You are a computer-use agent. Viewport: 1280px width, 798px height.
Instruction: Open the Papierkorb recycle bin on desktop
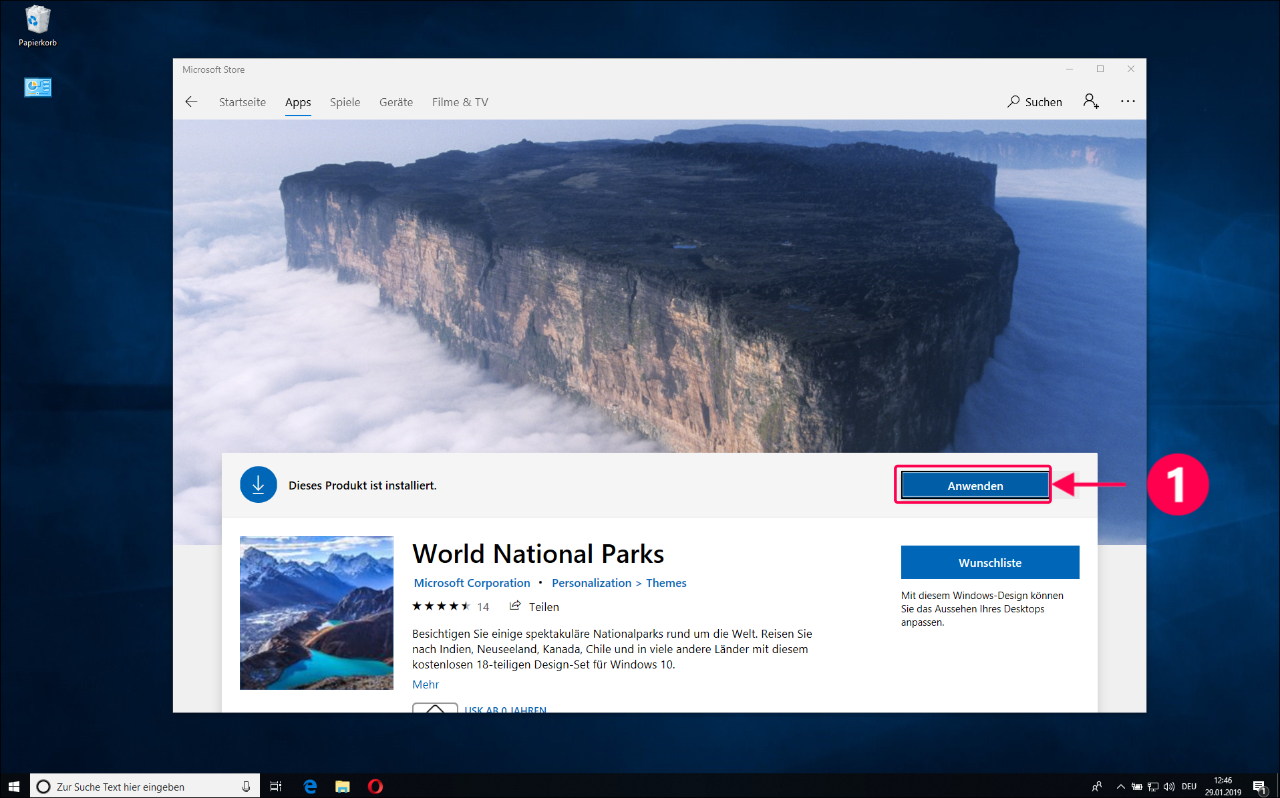[38, 26]
